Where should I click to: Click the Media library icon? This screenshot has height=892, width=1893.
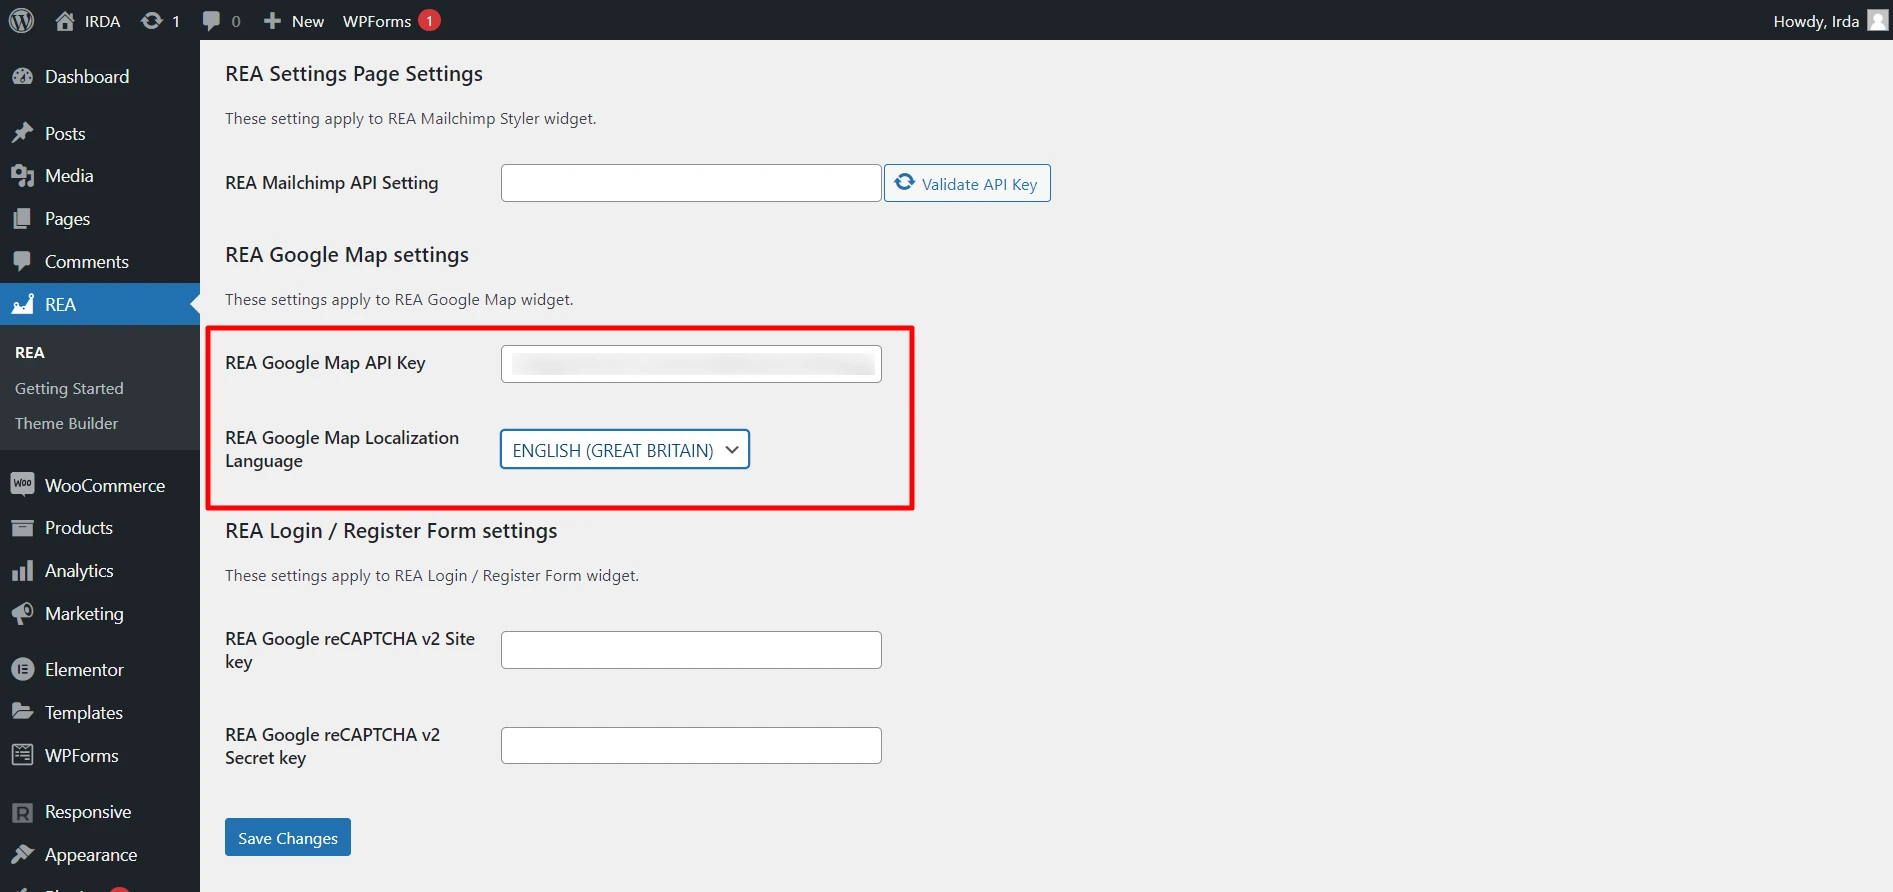(x=23, y=176)
